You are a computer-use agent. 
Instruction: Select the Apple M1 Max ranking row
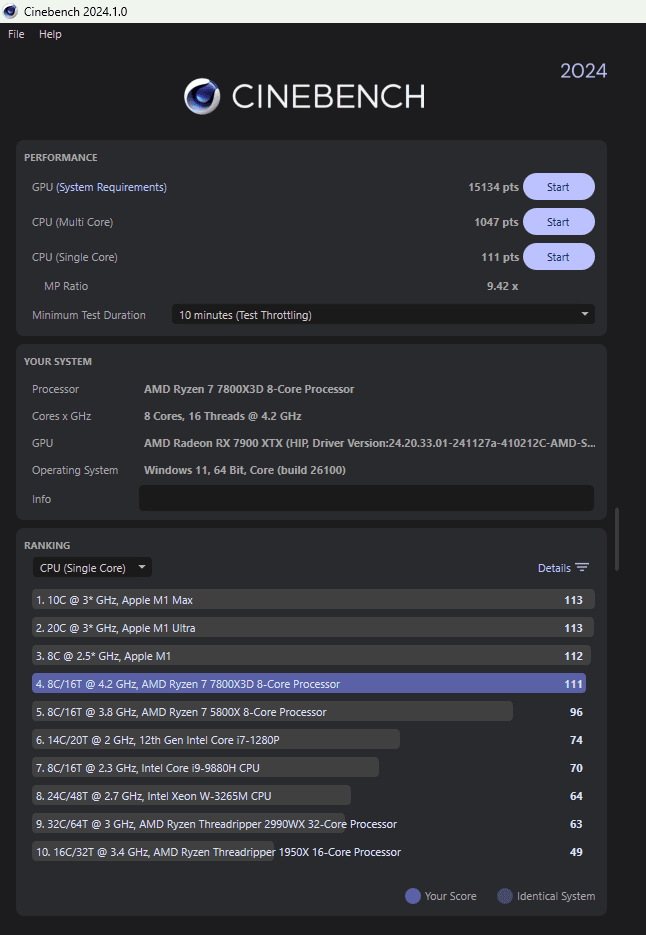click(313, 600)
